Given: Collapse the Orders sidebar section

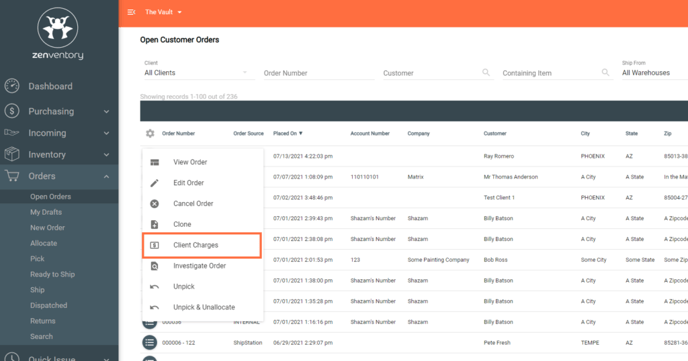Looking at the screenshot, I should 106,176.
